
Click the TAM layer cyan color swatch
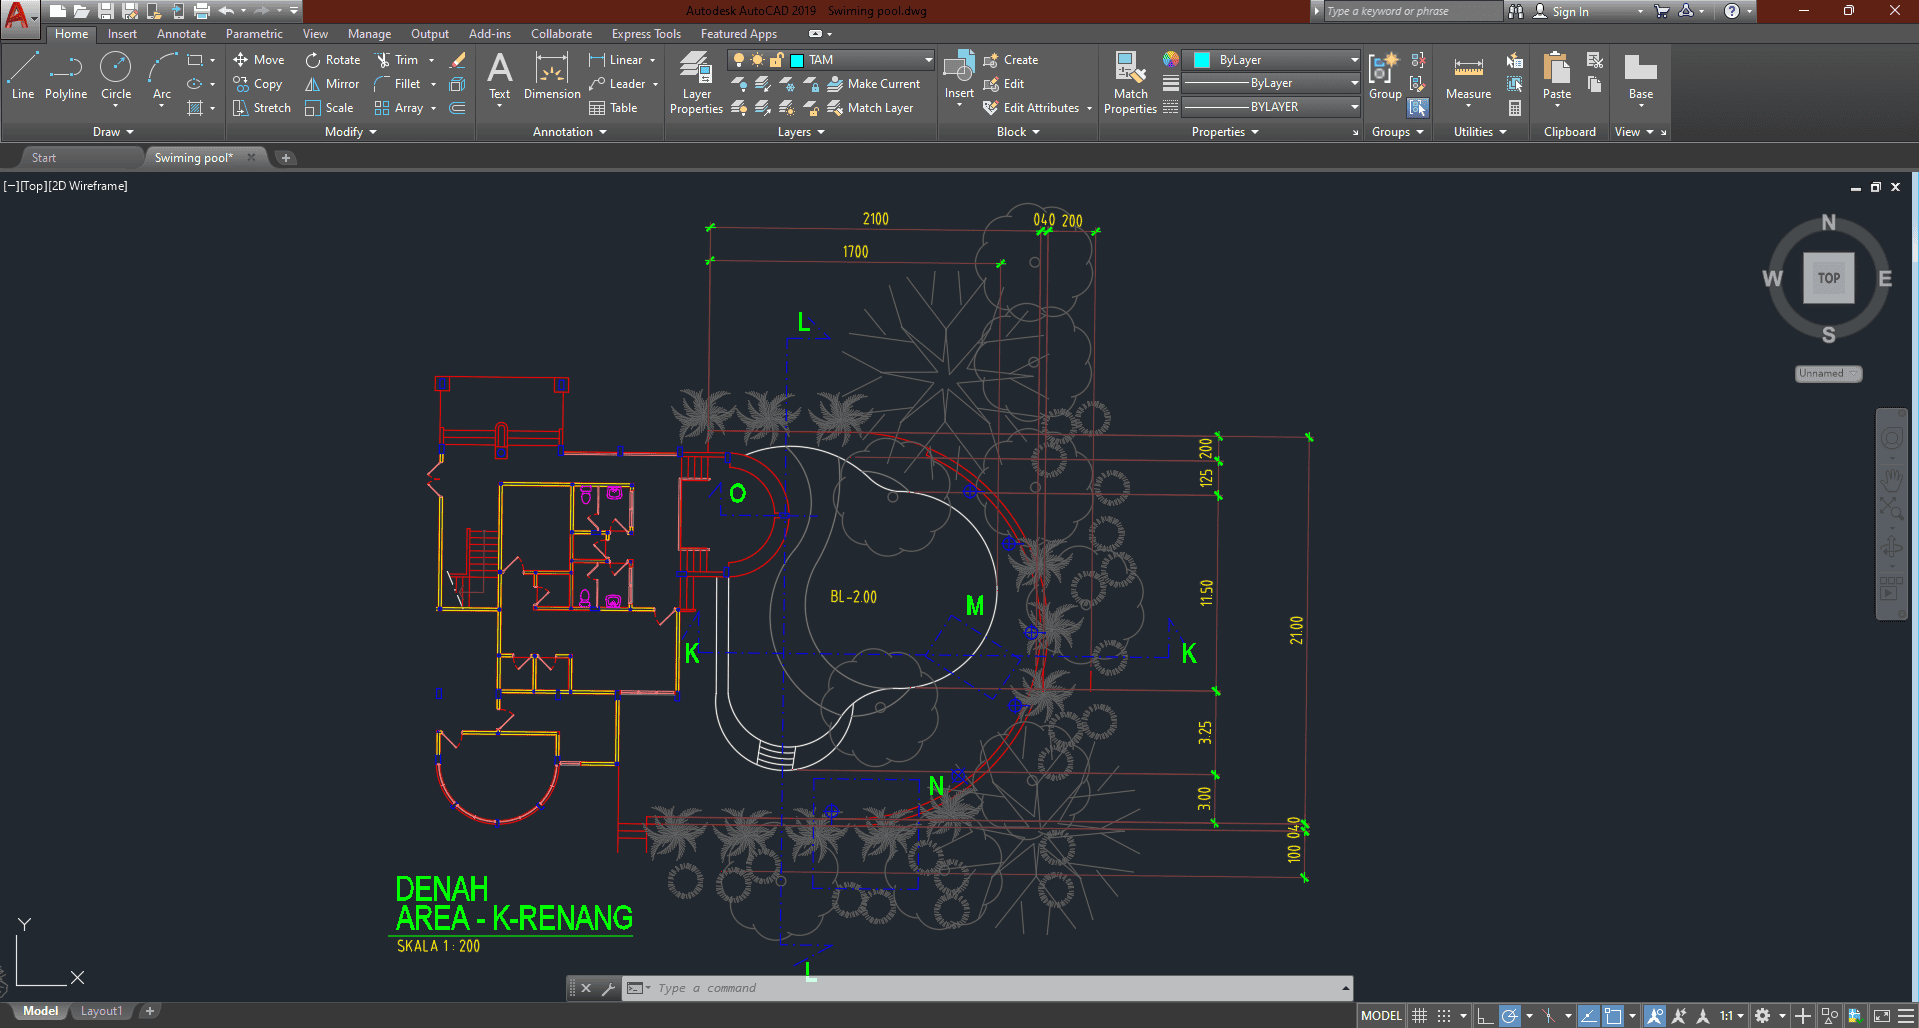coord(797,60)
